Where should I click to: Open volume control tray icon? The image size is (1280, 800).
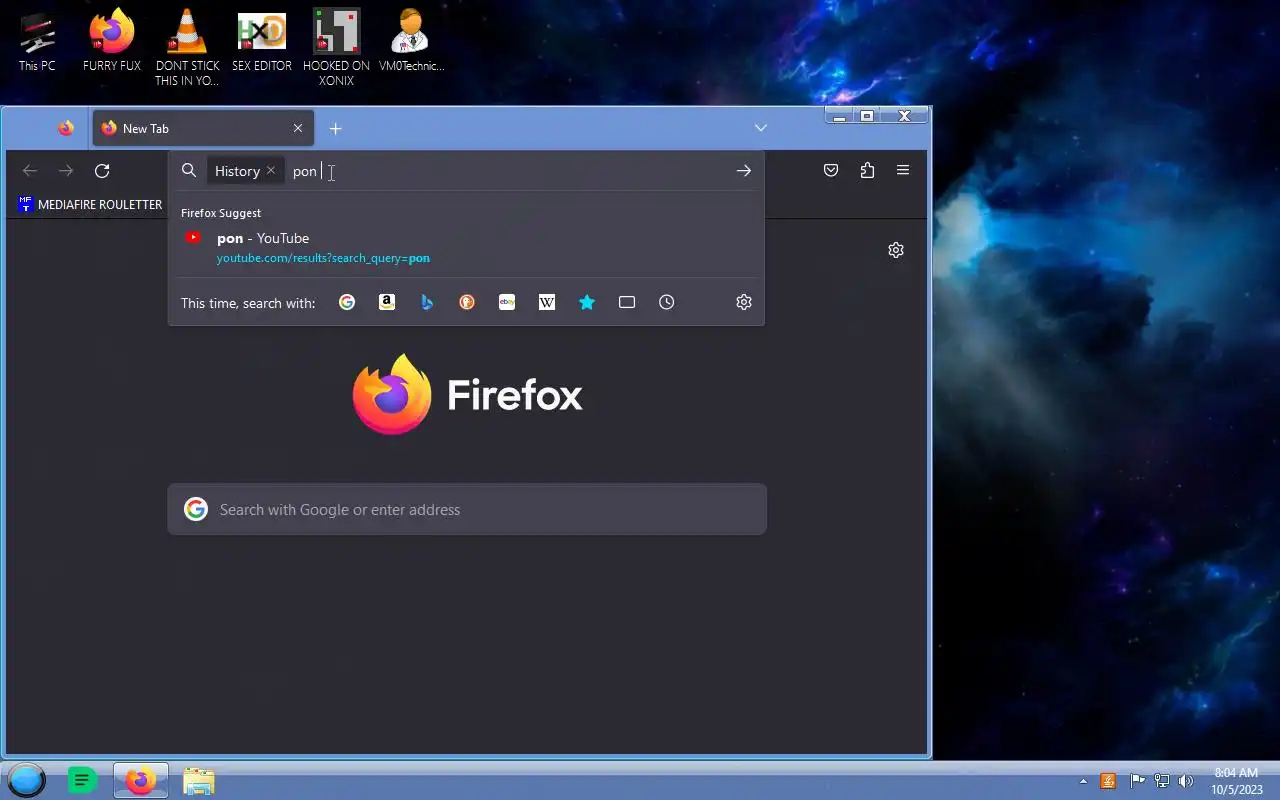click(1186, 781)
